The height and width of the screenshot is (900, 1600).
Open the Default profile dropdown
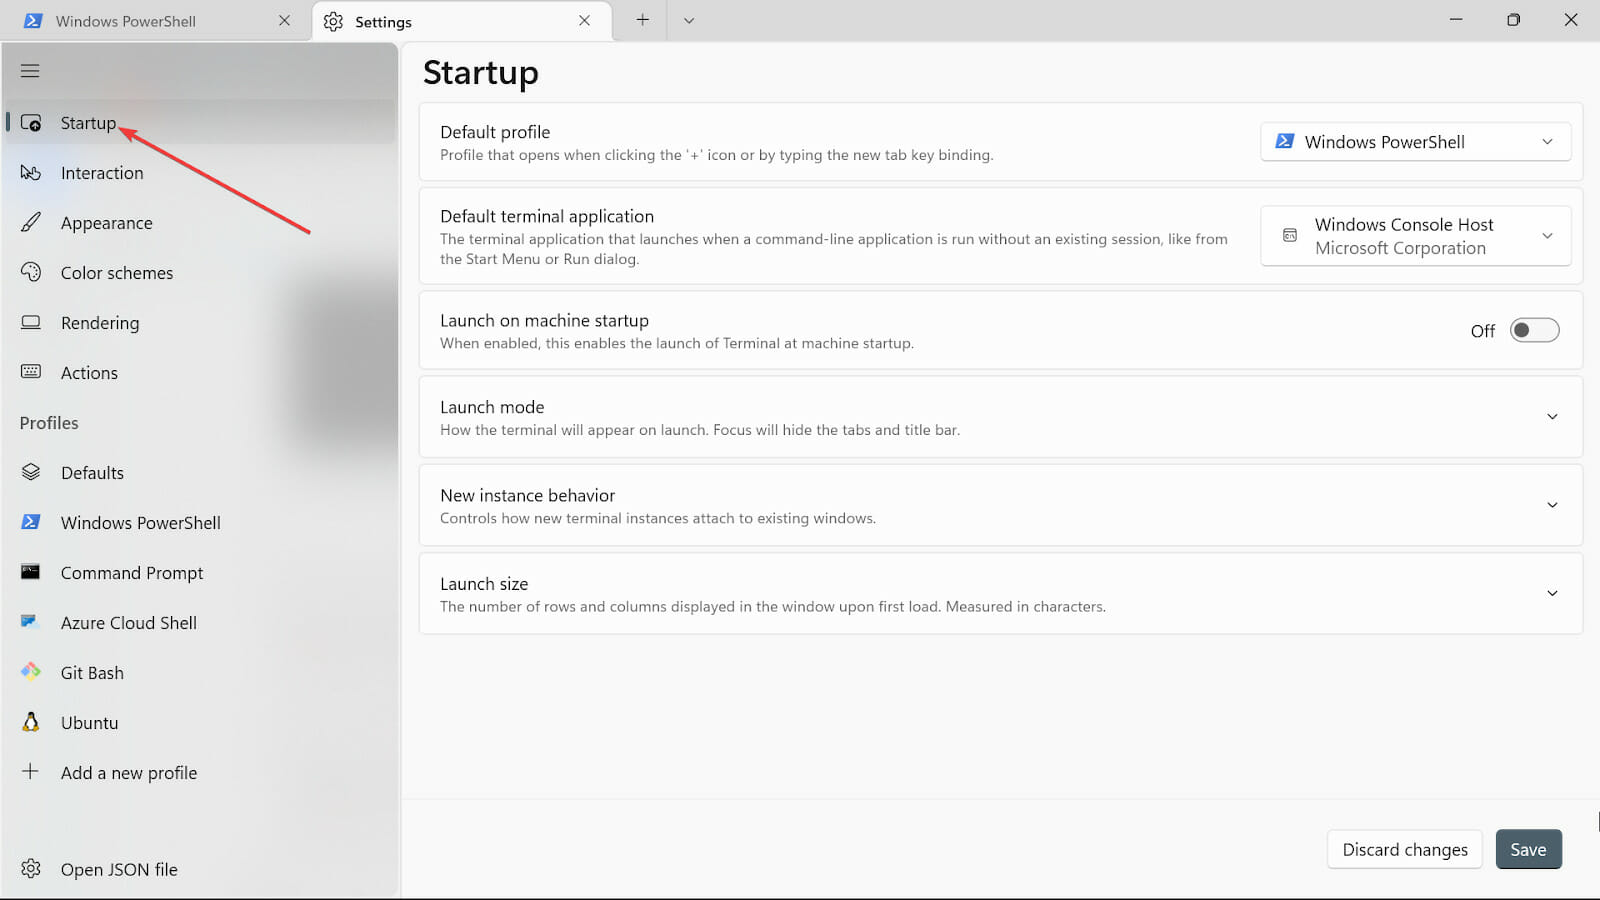point(1415,142)
